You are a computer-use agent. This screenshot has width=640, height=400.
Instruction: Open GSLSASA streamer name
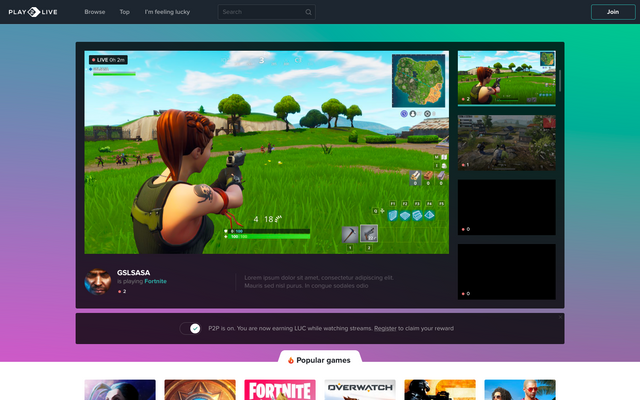(x=133, y=272)
